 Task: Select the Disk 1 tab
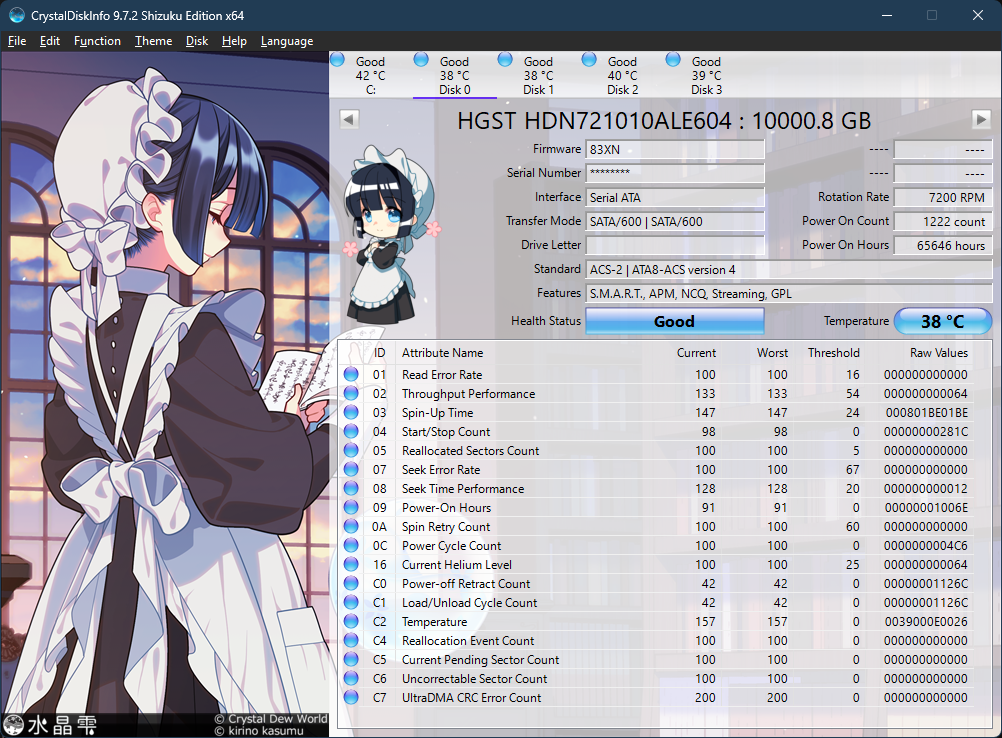[538, 75]
